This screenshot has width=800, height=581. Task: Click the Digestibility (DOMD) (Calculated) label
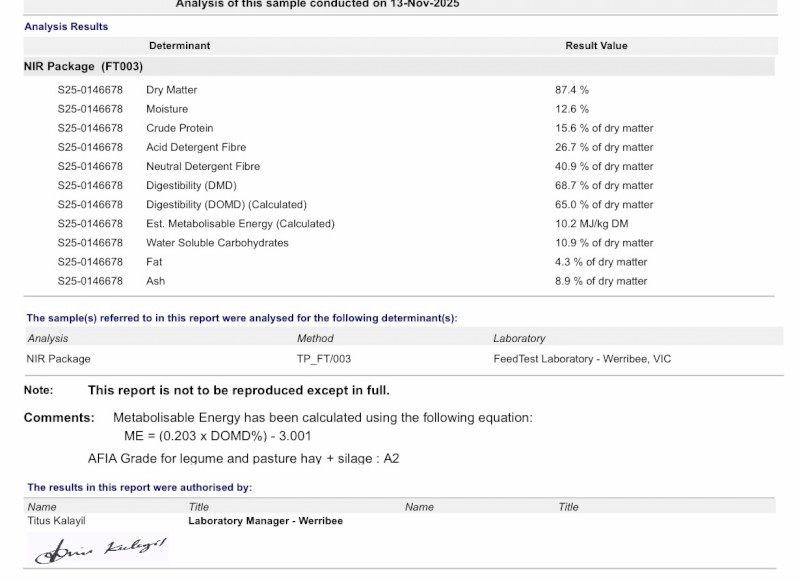click(x=226, y=204)
